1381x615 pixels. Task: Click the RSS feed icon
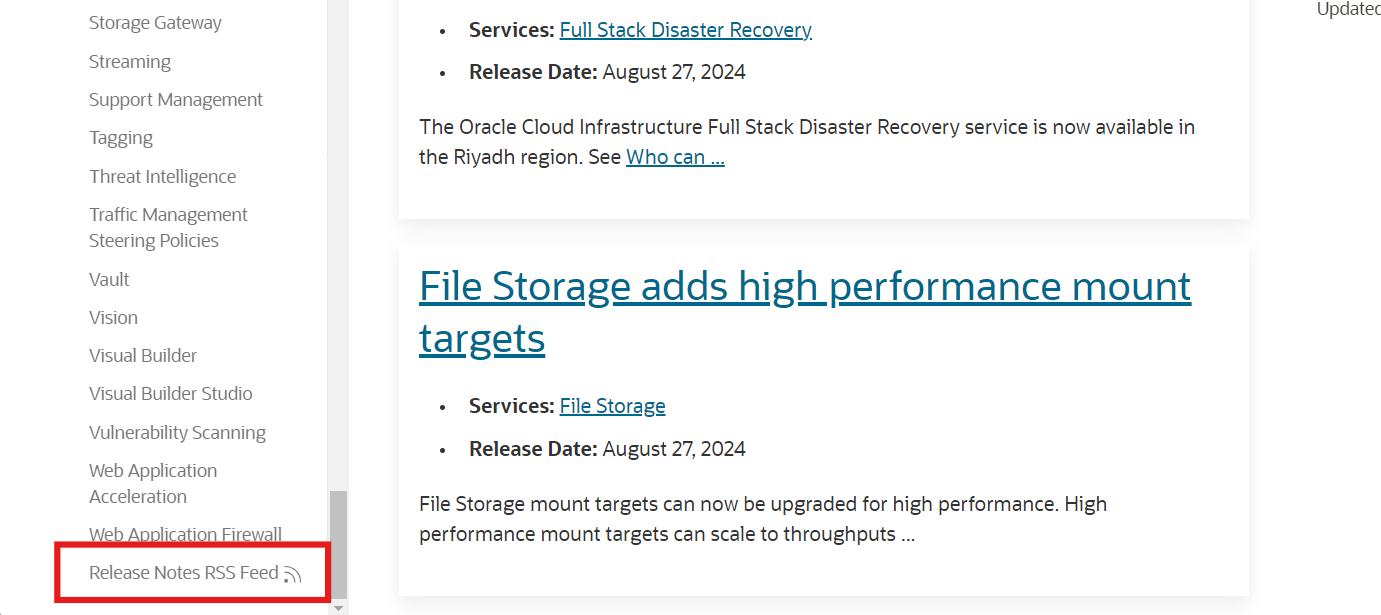pyautogui.click(x=292, y=575)
